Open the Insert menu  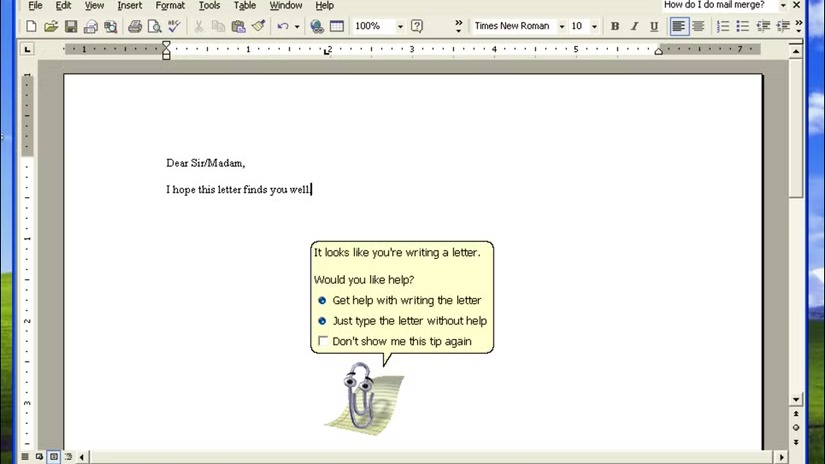point(129,5)
